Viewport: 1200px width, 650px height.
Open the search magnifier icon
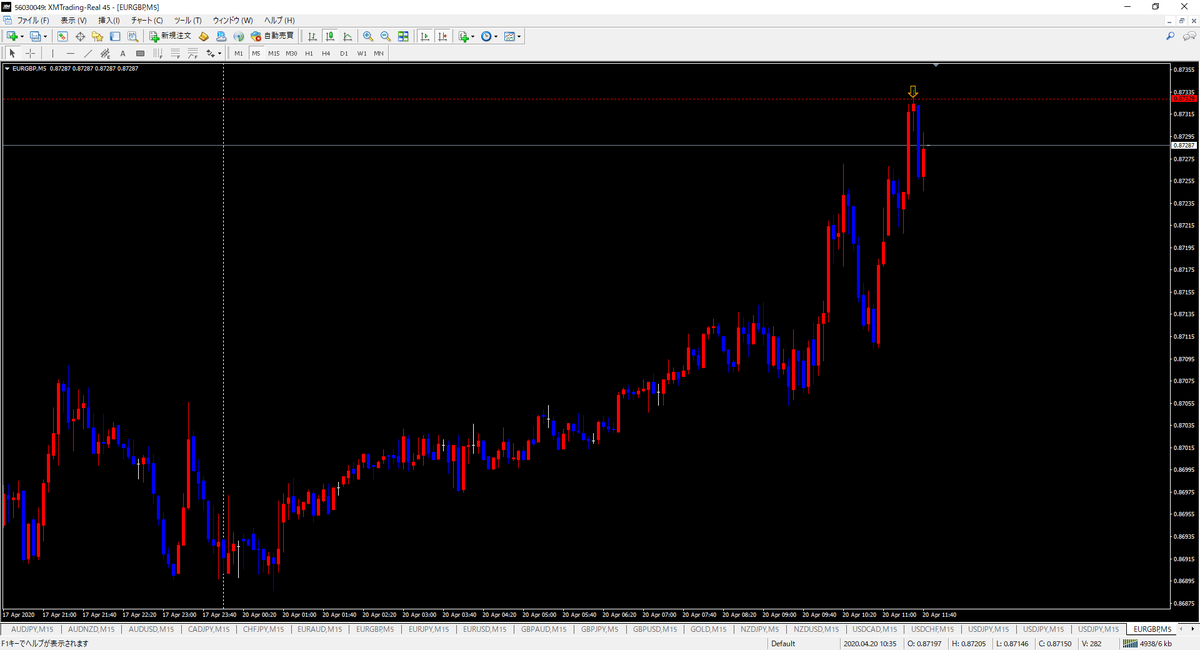(1171, 36)
